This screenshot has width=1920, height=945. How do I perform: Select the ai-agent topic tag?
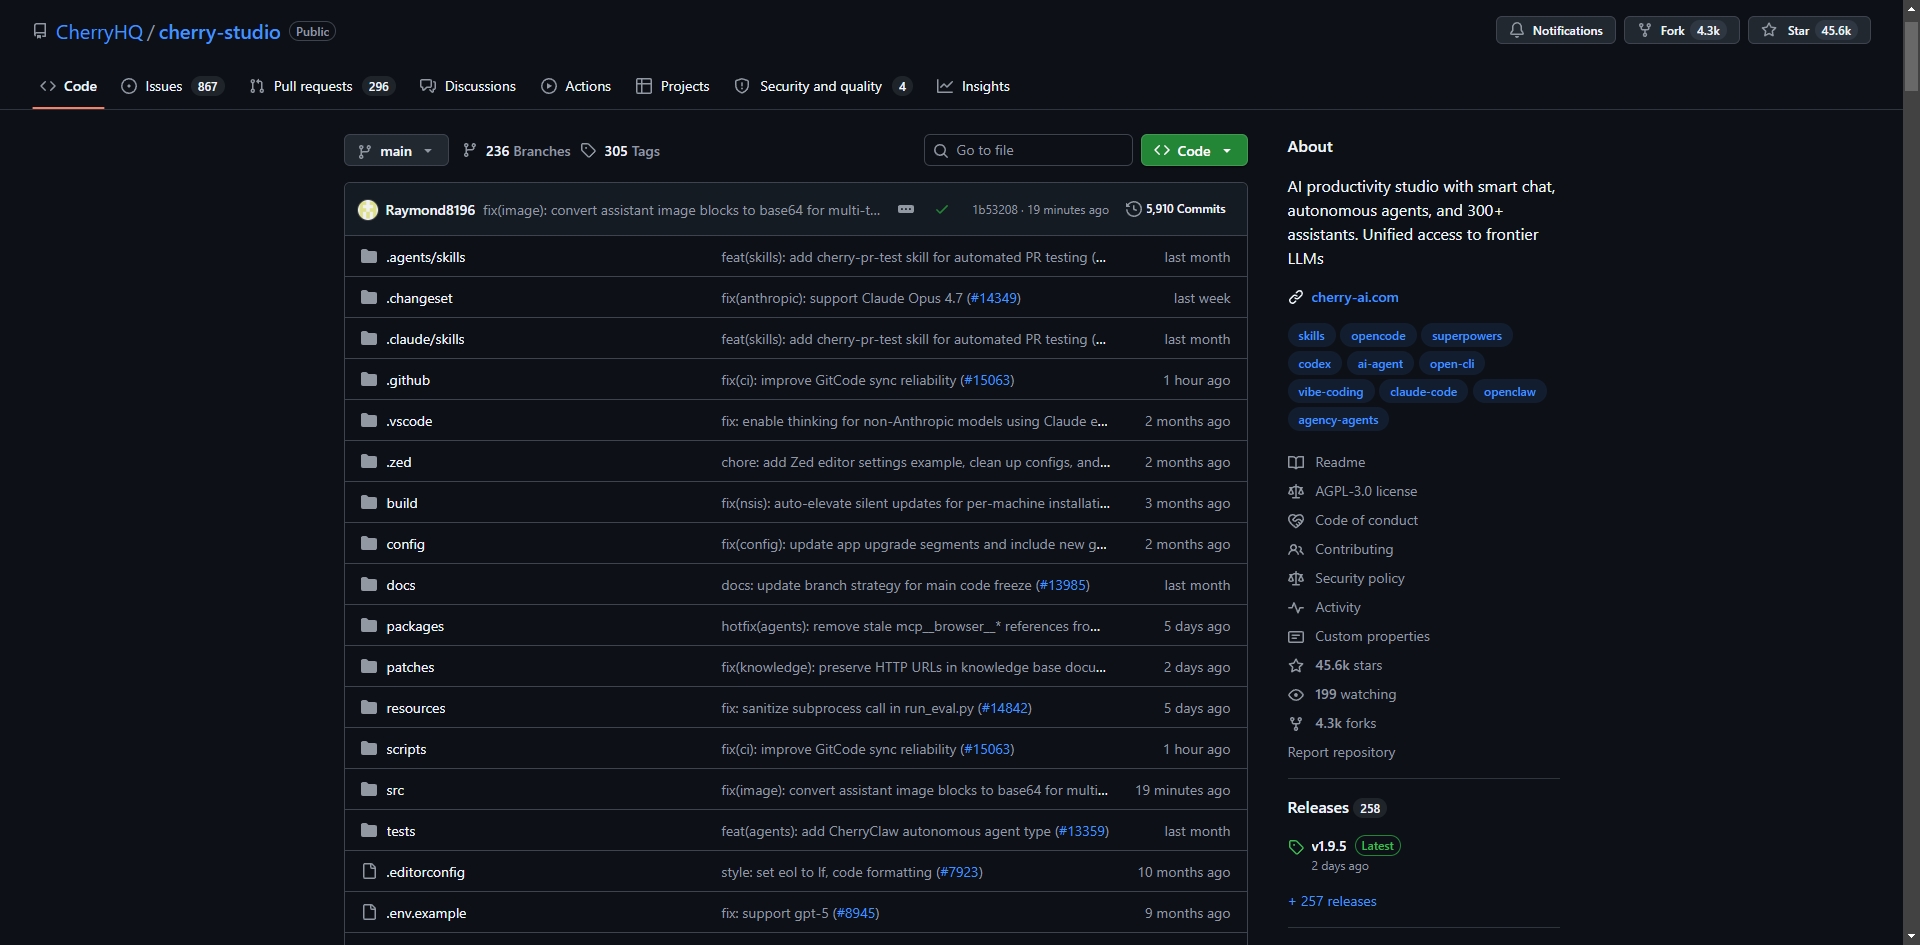point(1379,364)
